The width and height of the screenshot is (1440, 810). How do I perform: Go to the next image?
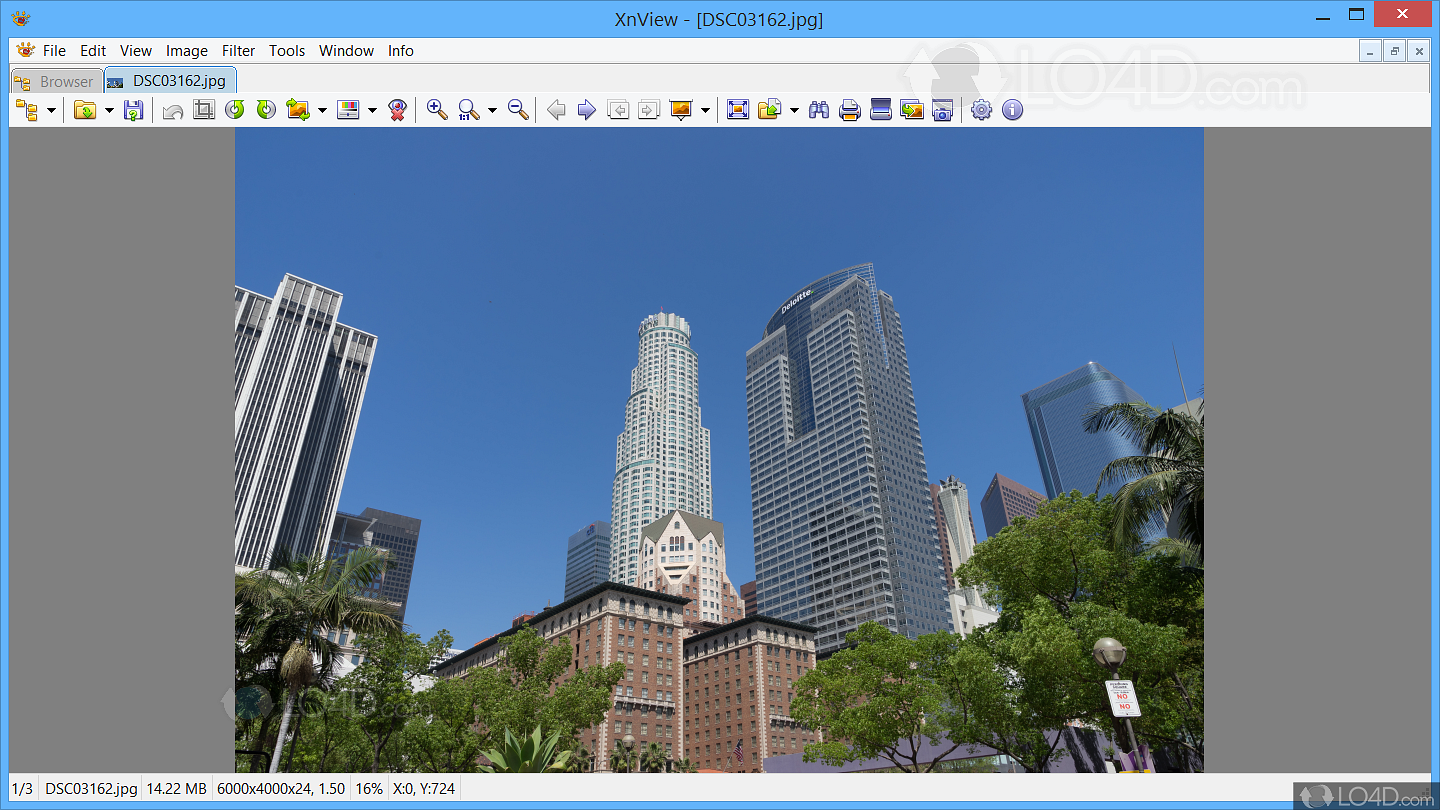pos(587,110)
